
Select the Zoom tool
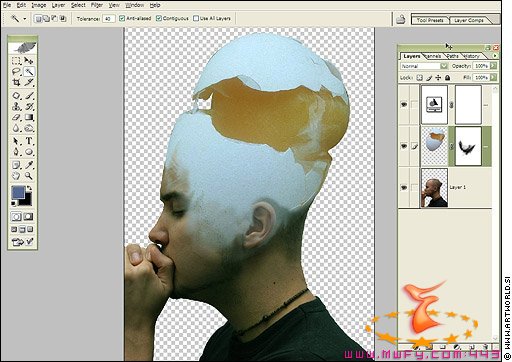click(29, 176)
